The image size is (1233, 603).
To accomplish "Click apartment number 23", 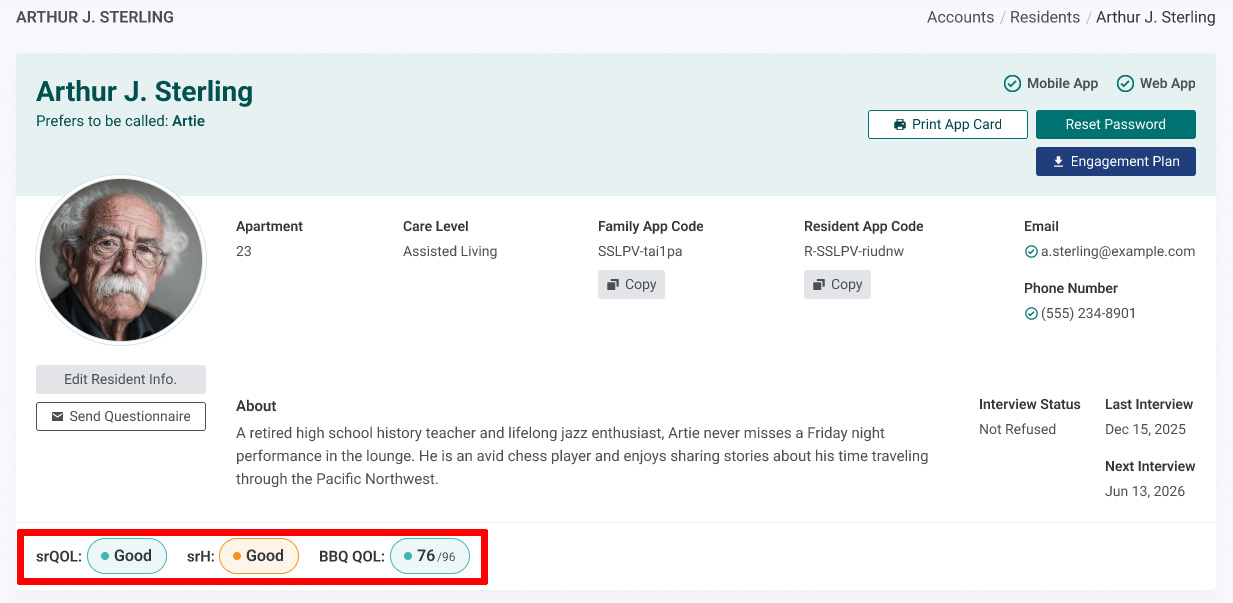I will [x=244, y=252].
